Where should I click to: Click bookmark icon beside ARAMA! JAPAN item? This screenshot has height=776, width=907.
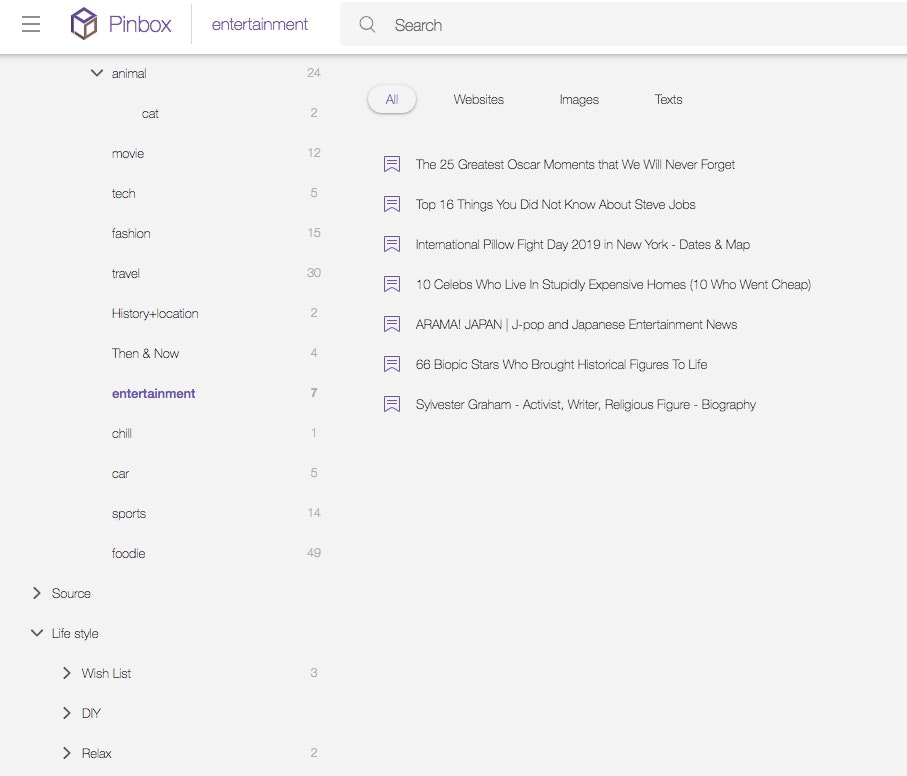click(x=392, y=324)
